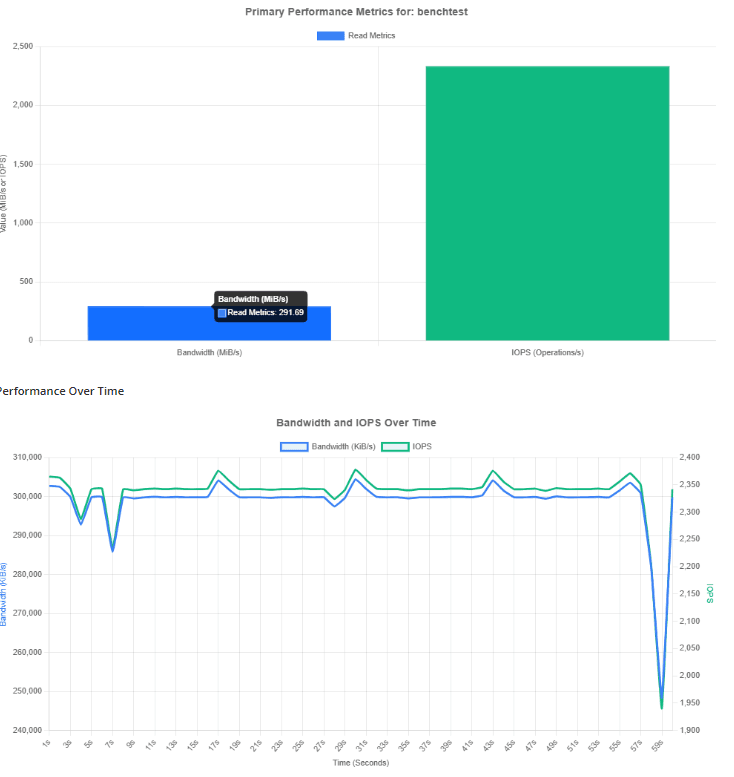Click the 2,500 label on the bar chart y-axis

click(22, 47)
